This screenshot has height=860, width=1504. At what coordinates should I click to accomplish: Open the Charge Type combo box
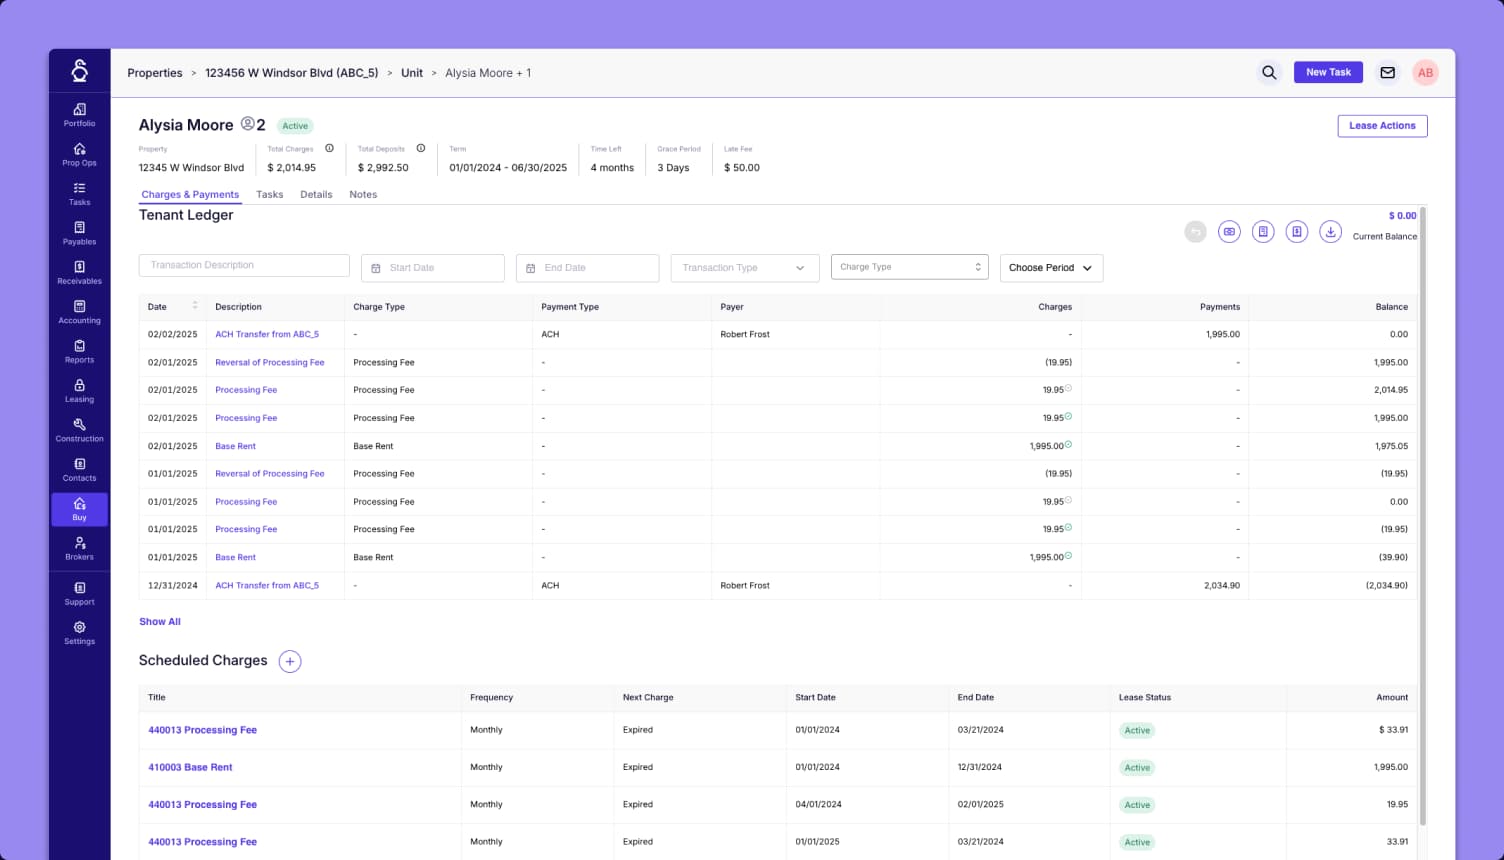909,266
